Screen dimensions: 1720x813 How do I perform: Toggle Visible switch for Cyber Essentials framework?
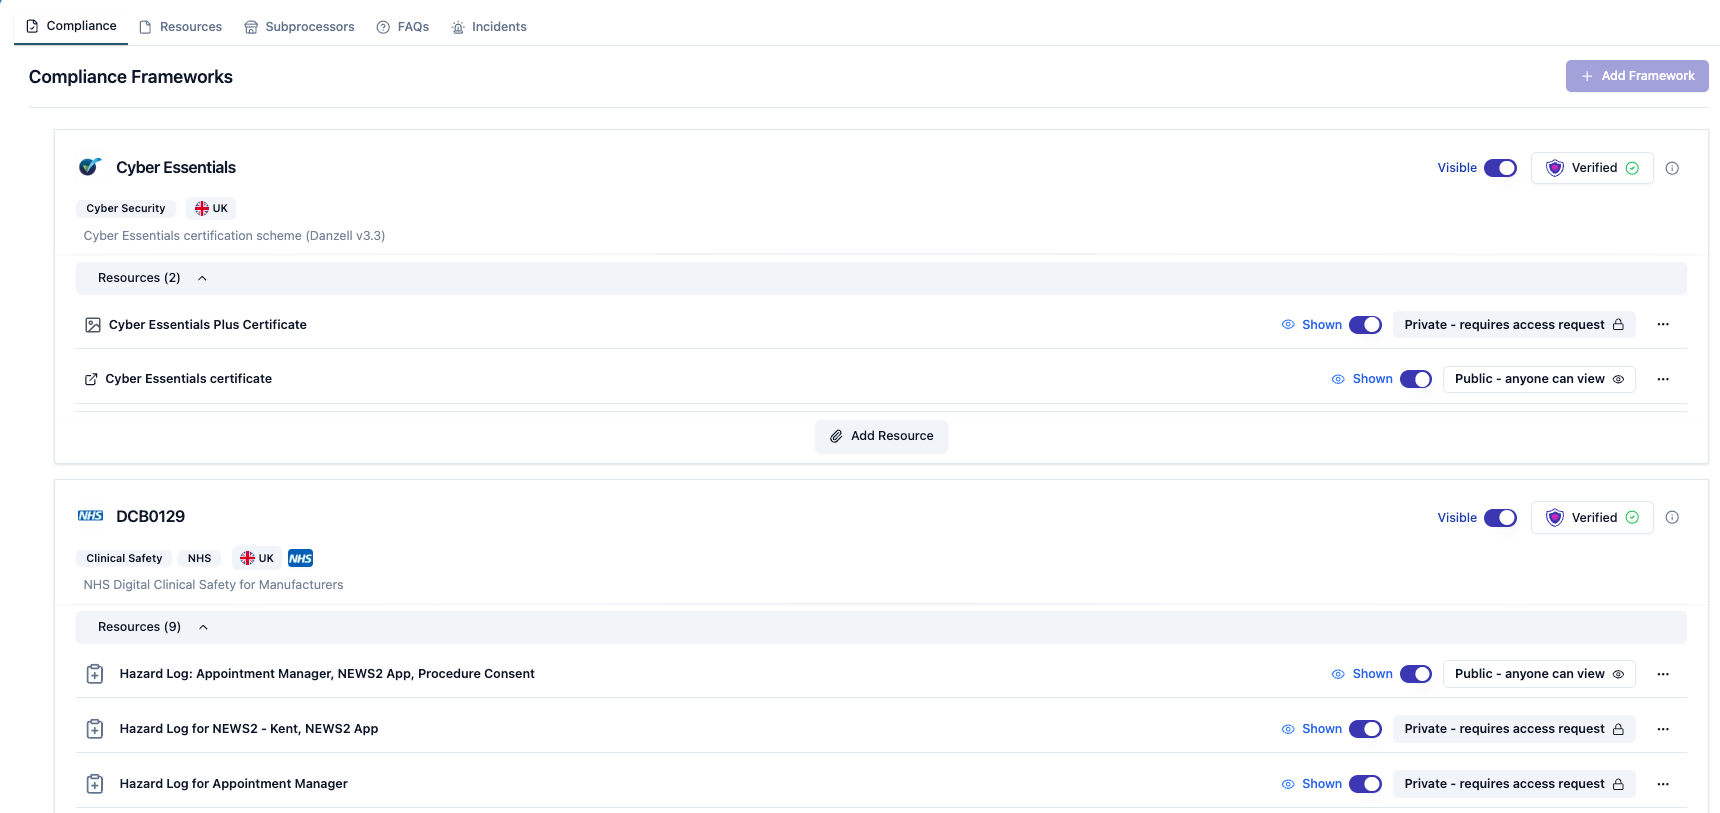(x=1500, y=168)
